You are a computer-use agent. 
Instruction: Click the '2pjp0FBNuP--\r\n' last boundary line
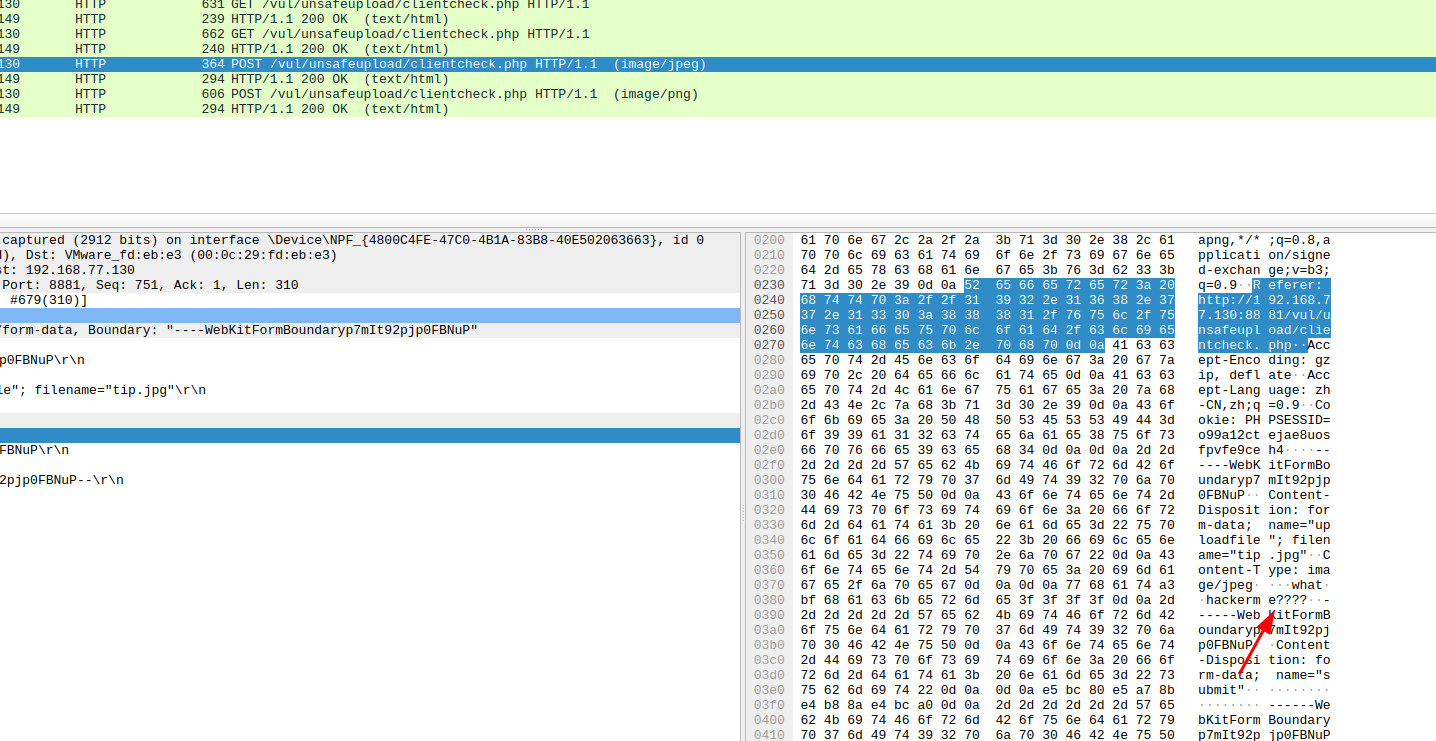(370, 480)
